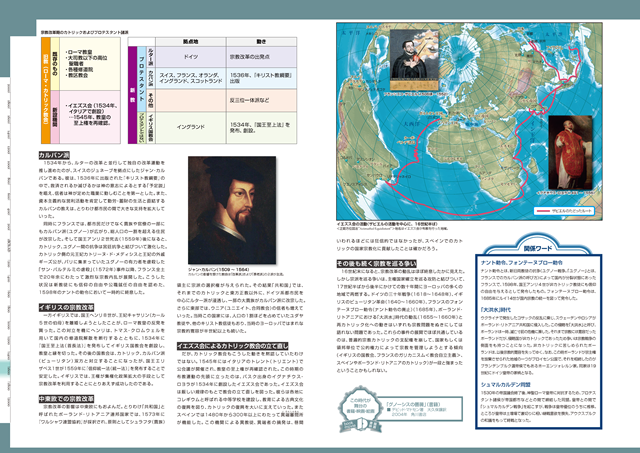Click the Jean Calvin portrait painting
The image size is (640, 453).
pos(232,210)
